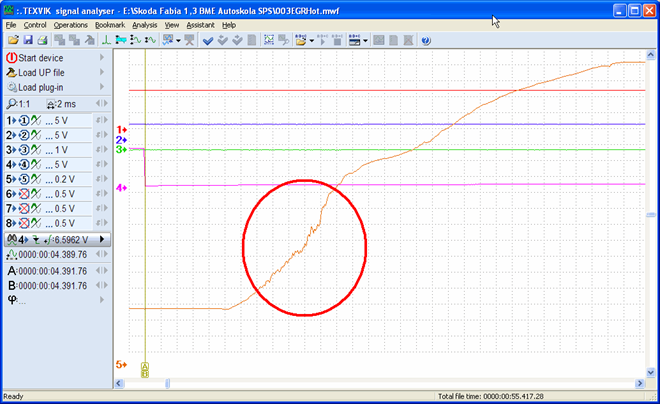Enable disabled channel 7
This screenshot has height=404, width=660.
[x=24, y=209]
